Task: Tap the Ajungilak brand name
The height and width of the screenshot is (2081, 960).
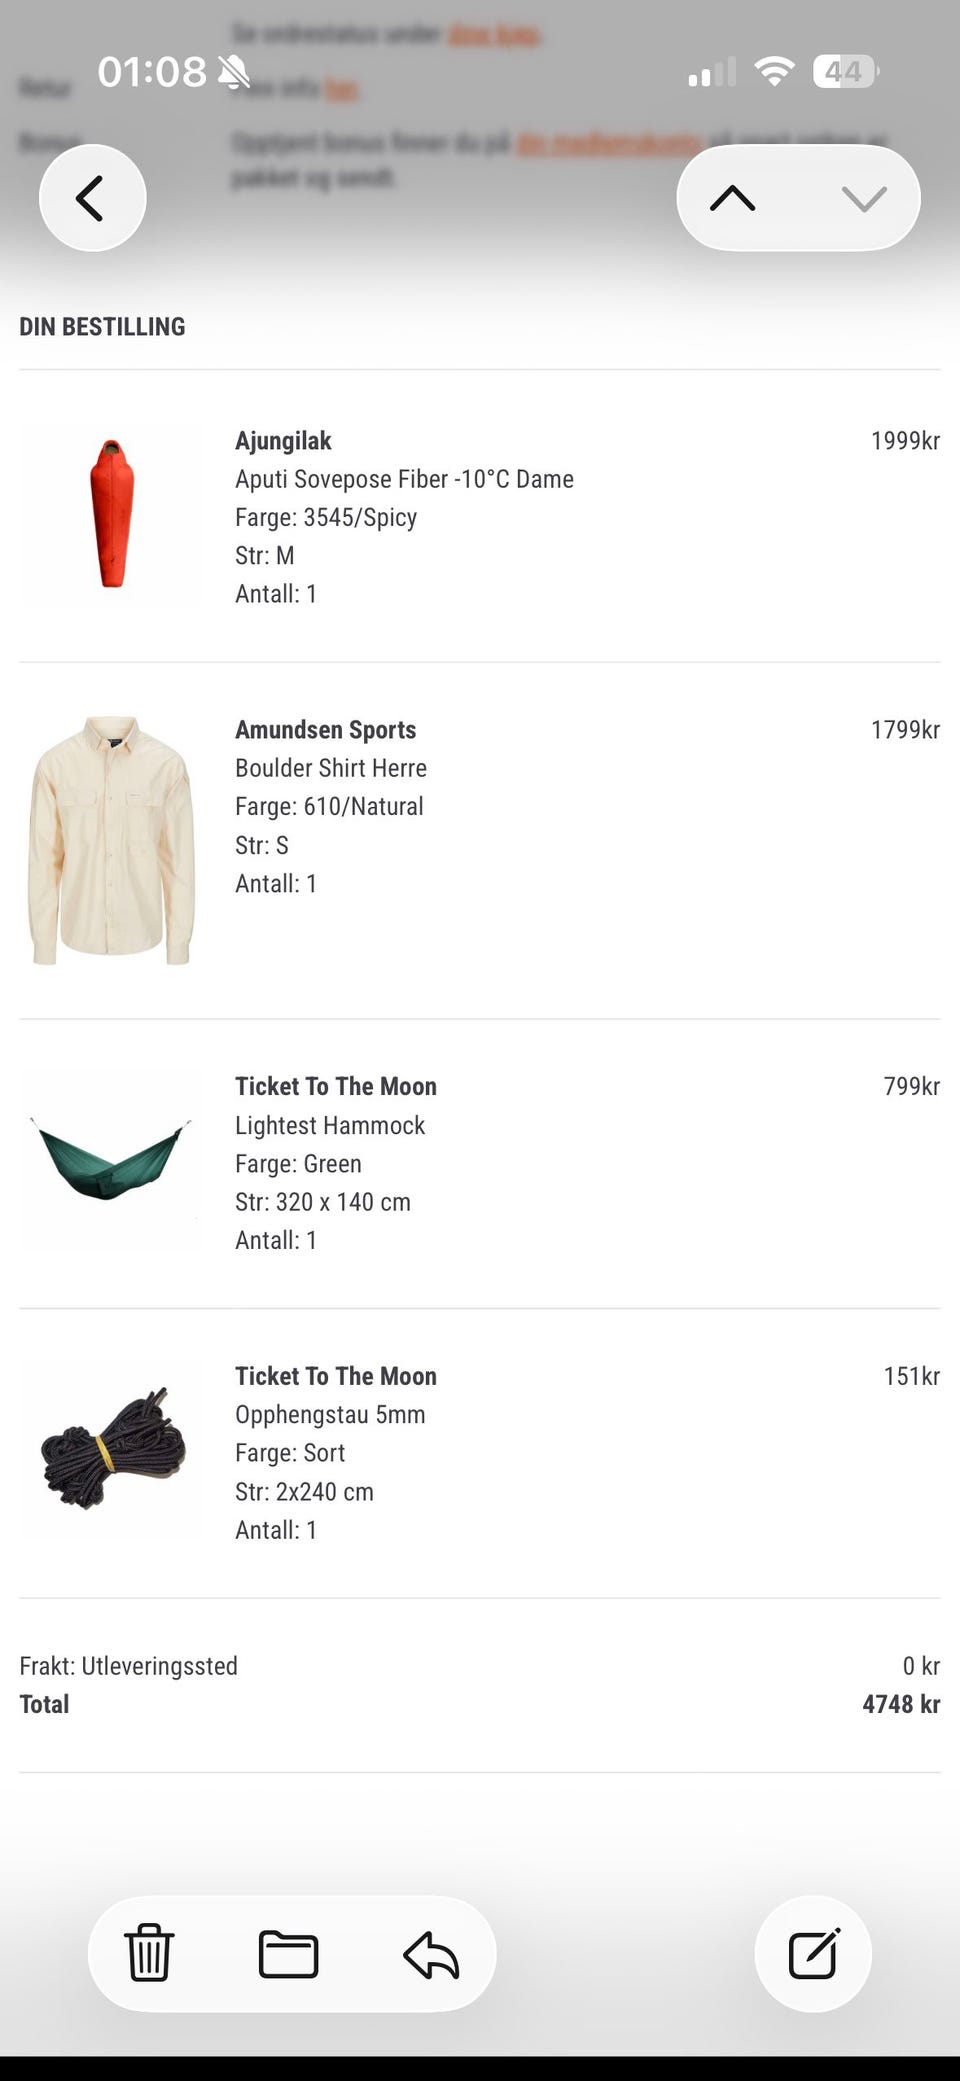Action: (x=283, y=441)
